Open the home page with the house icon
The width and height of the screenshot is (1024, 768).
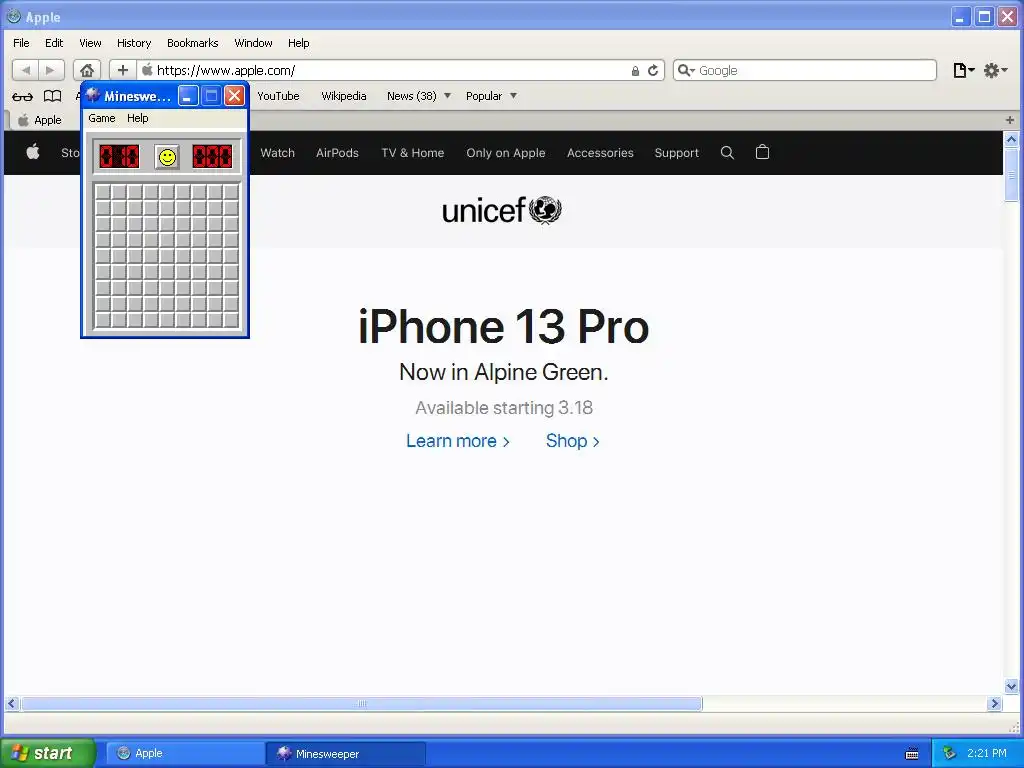click(x=87, y=70)
